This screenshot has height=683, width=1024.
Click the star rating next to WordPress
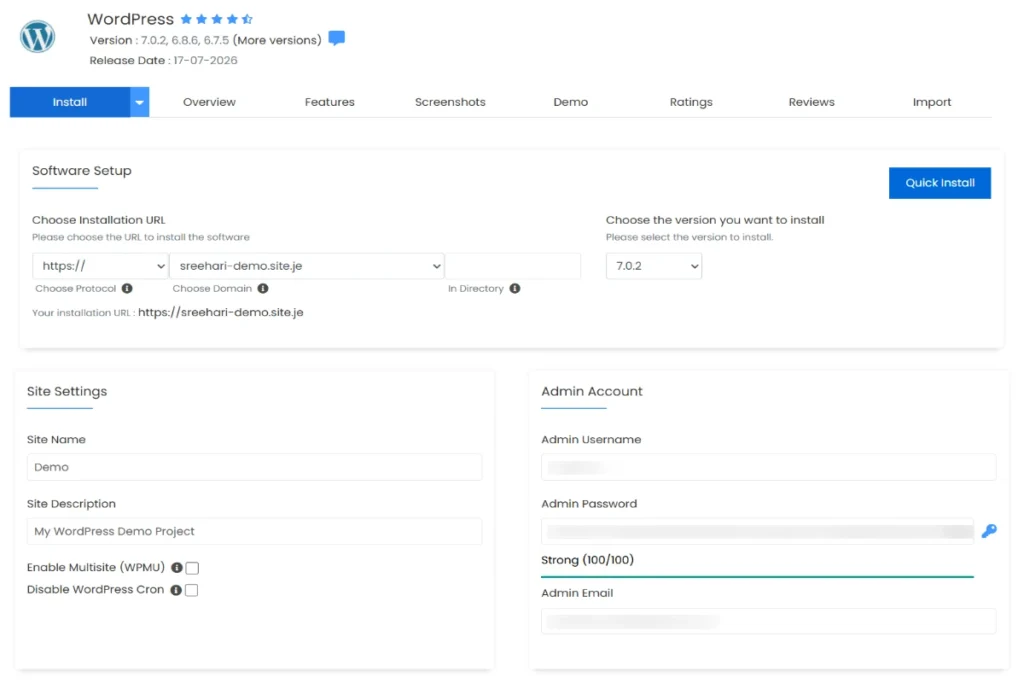pyautogui.click(x=216, y=19)
